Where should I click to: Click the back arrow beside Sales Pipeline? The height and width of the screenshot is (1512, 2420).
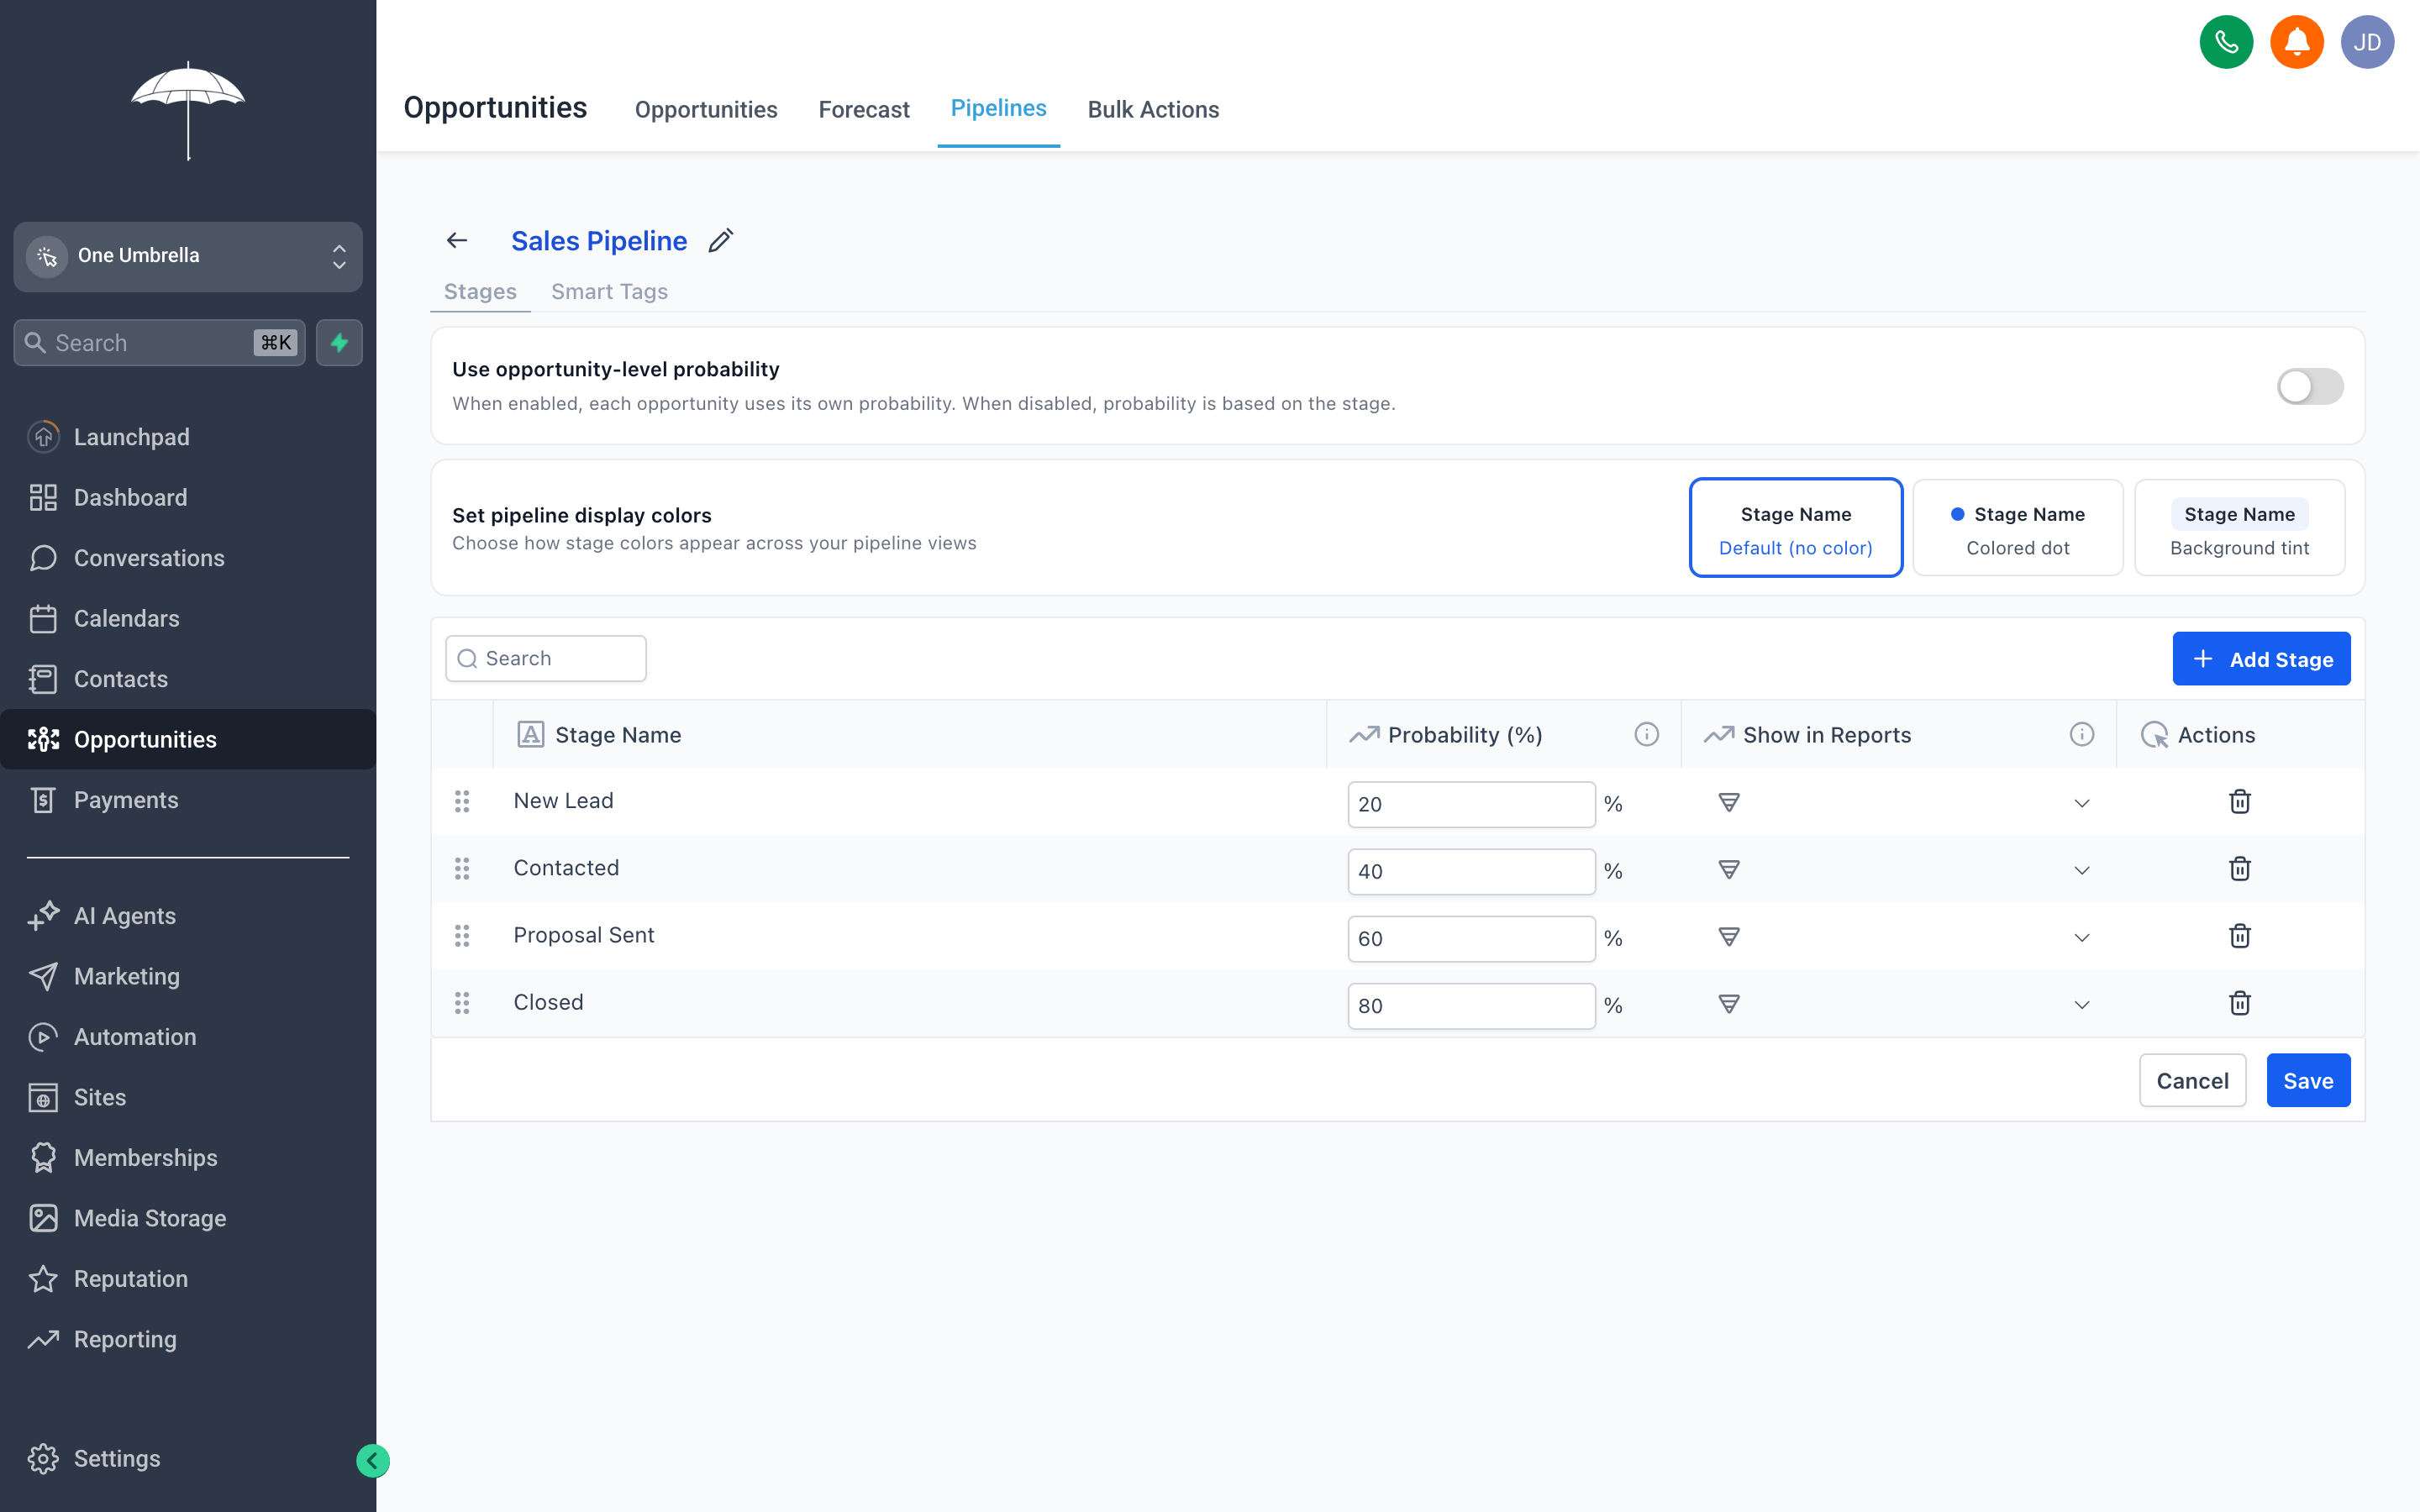[457, 240]
